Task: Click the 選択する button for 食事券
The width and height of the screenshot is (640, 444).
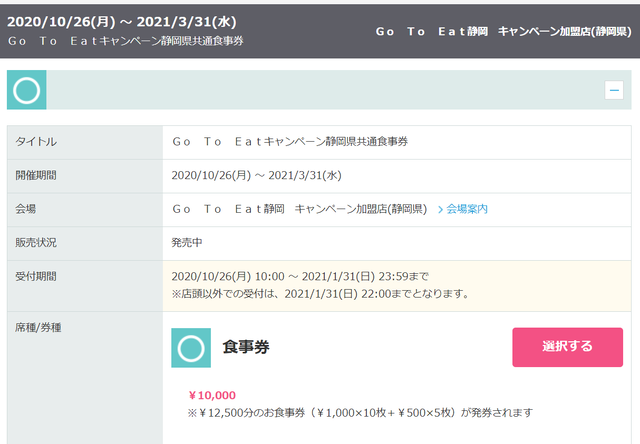Action: coord(567,347)
